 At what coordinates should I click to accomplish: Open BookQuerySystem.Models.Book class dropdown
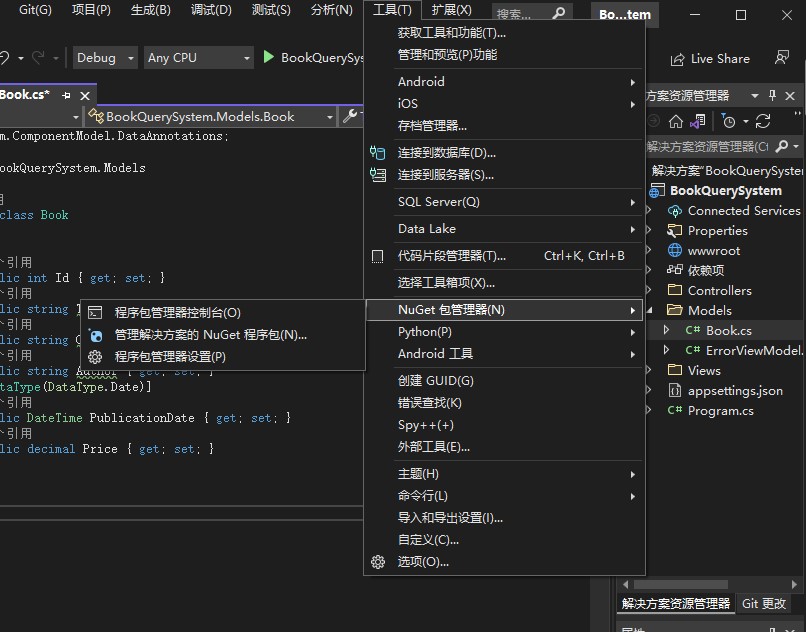click(x=211, y=117)
